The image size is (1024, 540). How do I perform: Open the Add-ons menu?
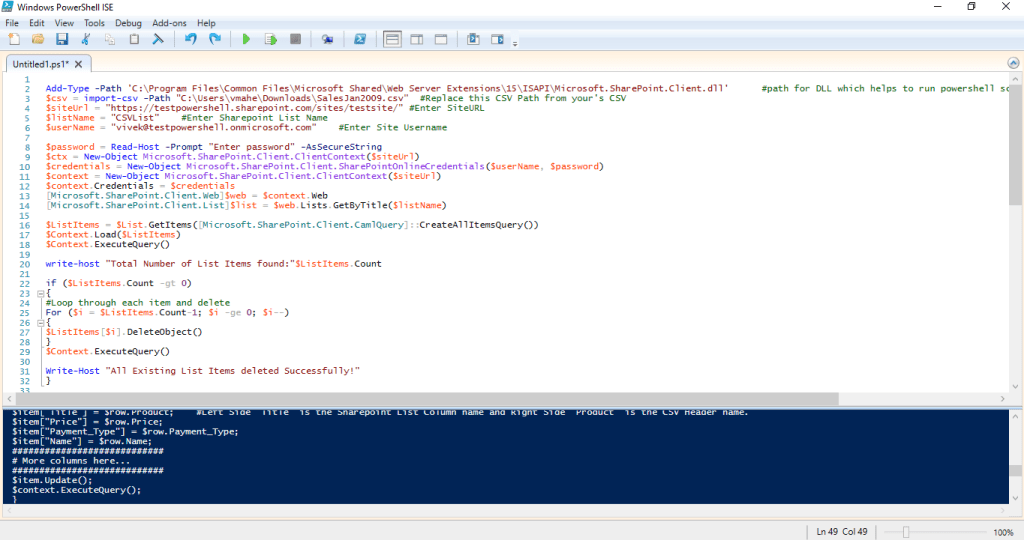[x=169, y=23]
